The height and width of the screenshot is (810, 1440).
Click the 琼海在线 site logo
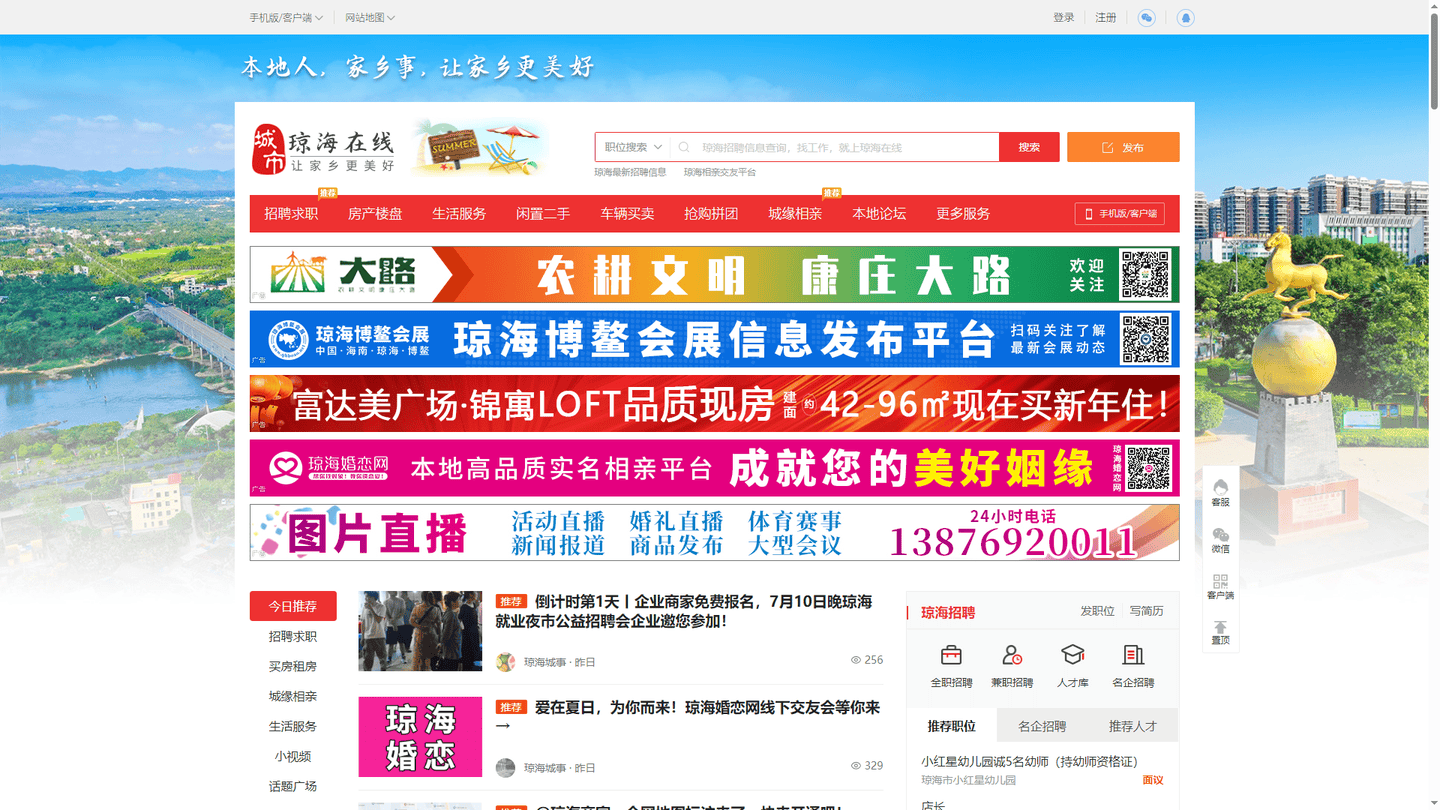tap(323, 149)
